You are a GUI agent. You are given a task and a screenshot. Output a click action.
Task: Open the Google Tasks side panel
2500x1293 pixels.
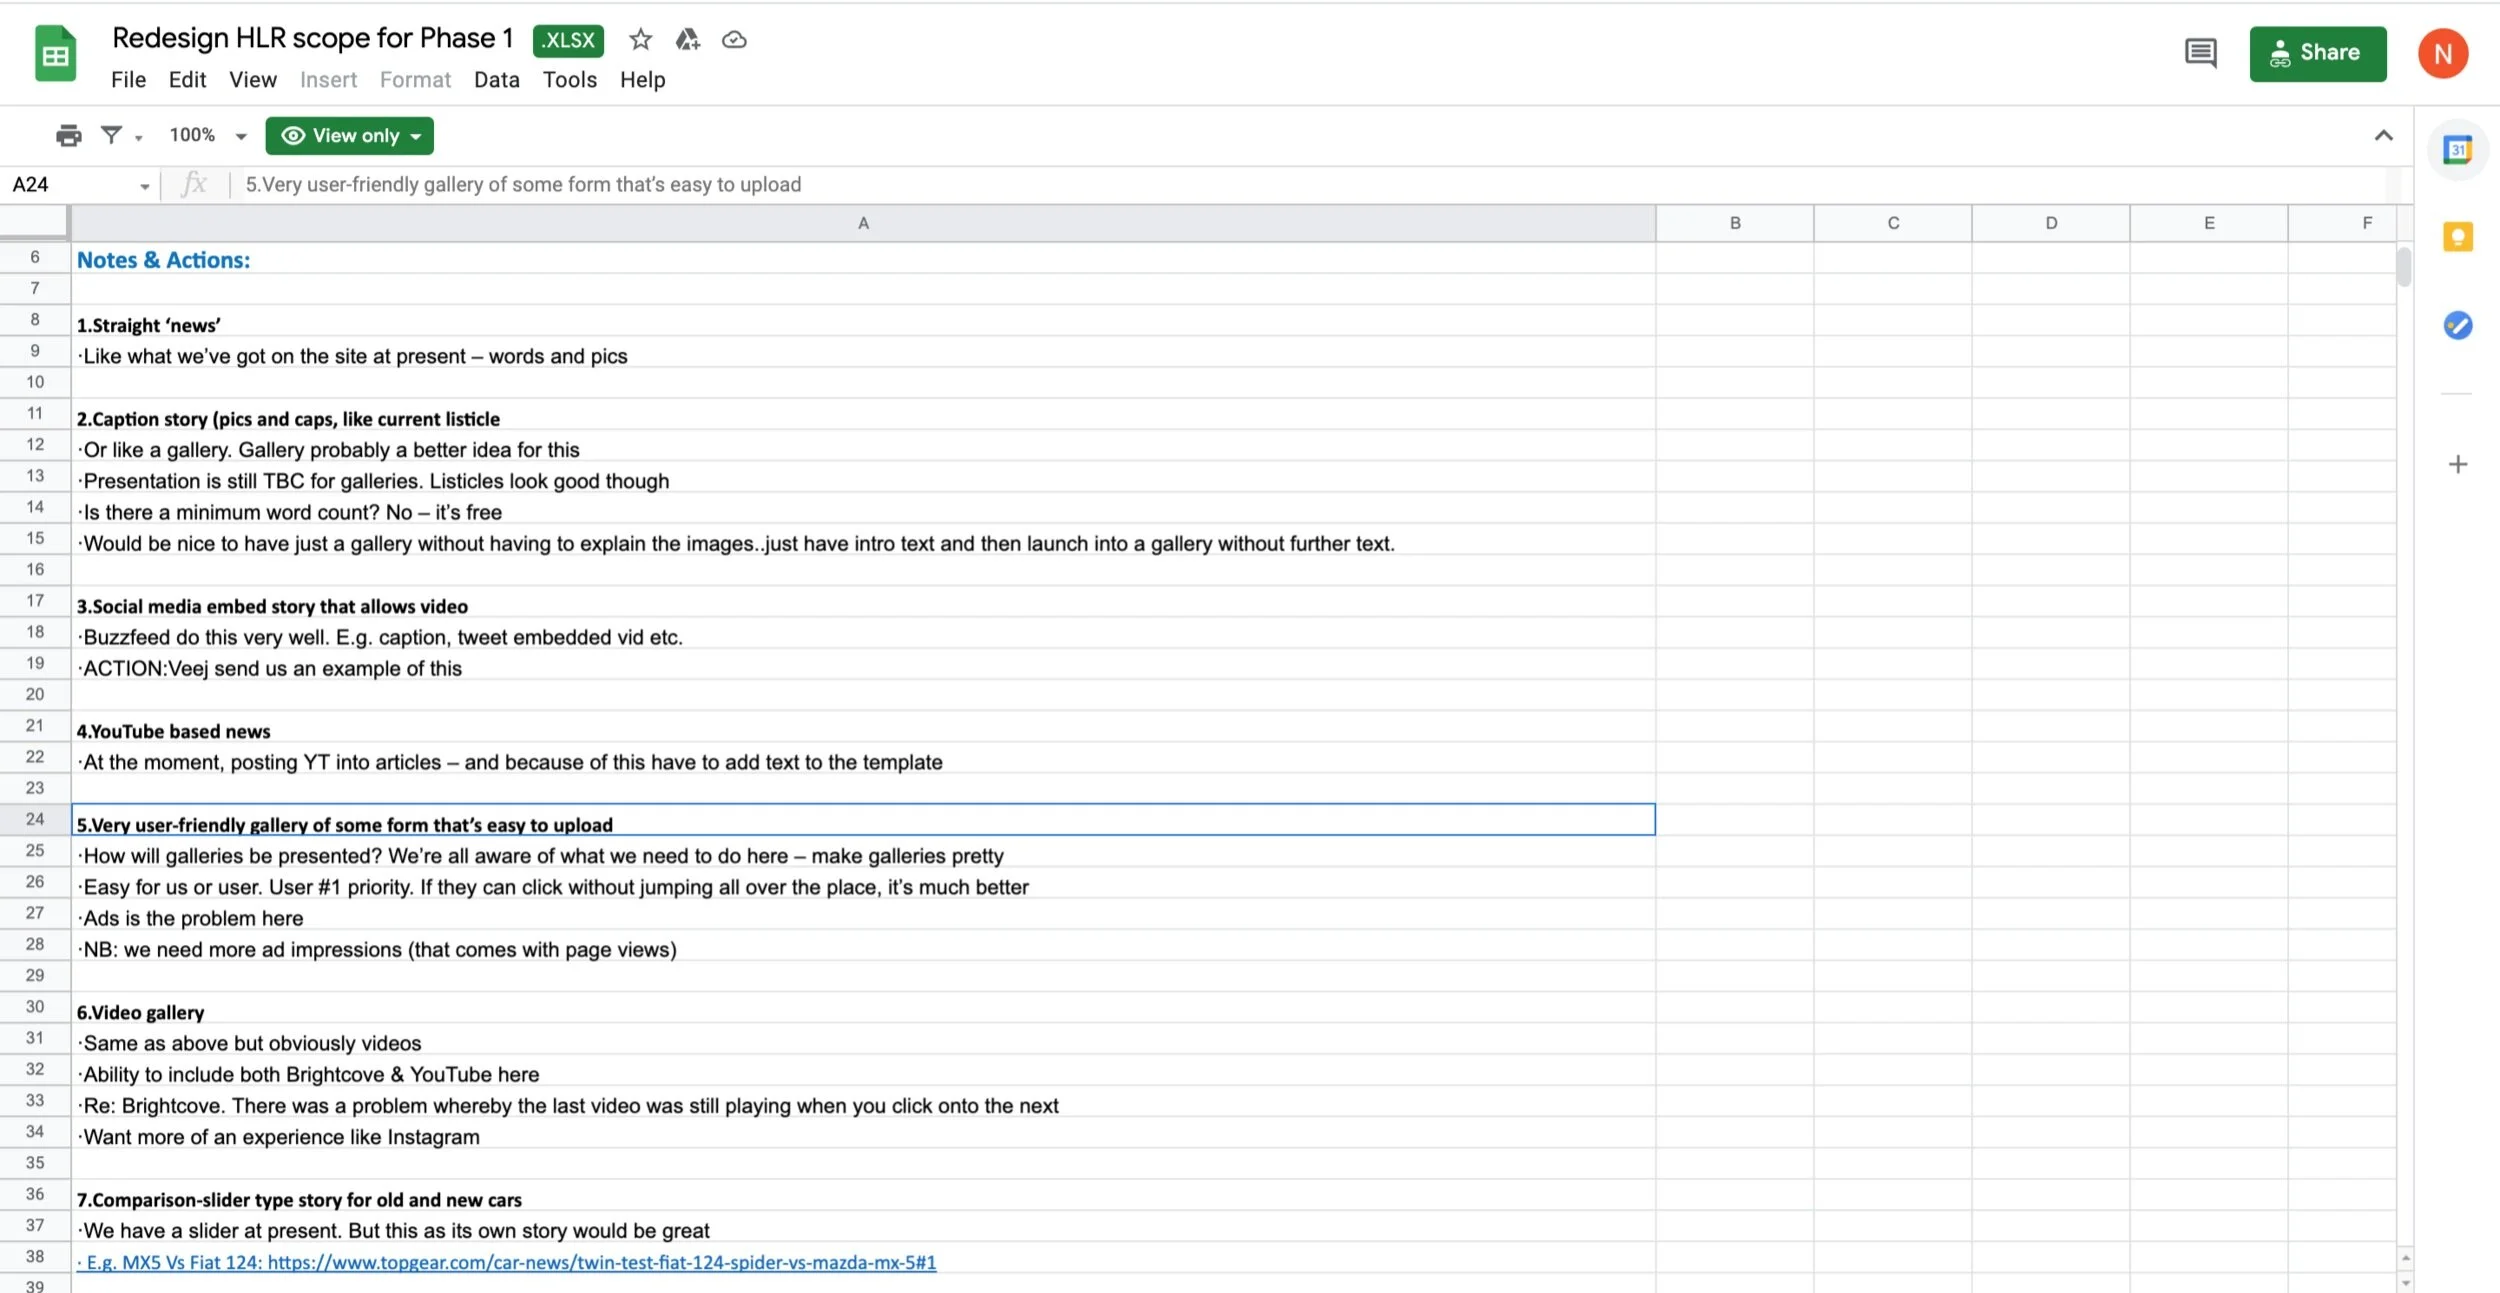(2457, 325)
